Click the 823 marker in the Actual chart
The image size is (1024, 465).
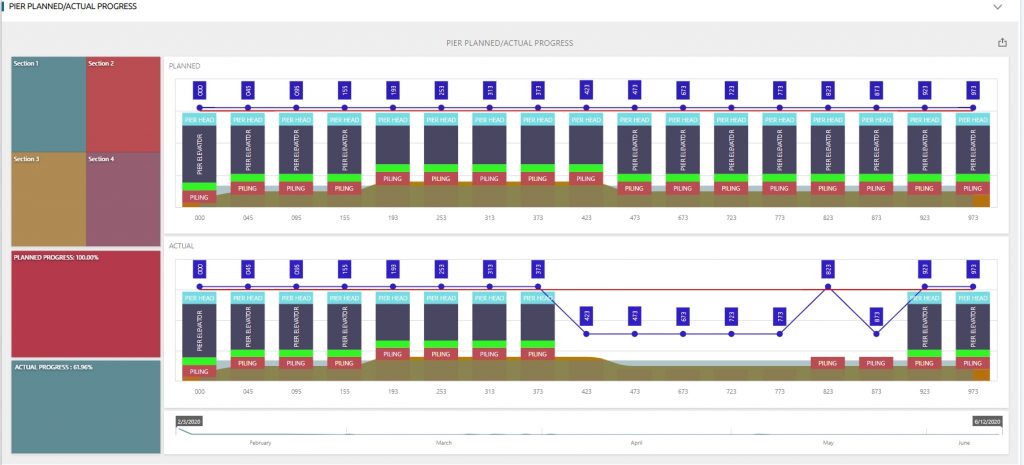click(x=828, y=269)
